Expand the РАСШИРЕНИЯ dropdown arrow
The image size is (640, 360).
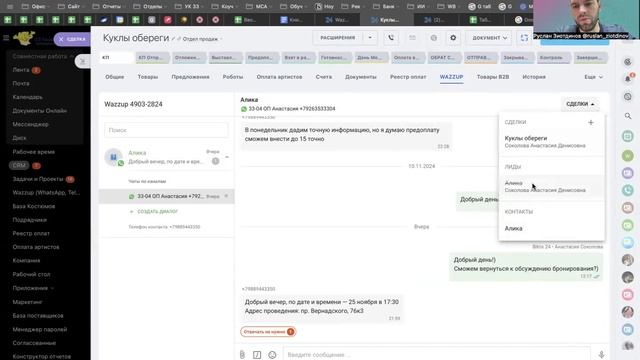pos(370,38)
